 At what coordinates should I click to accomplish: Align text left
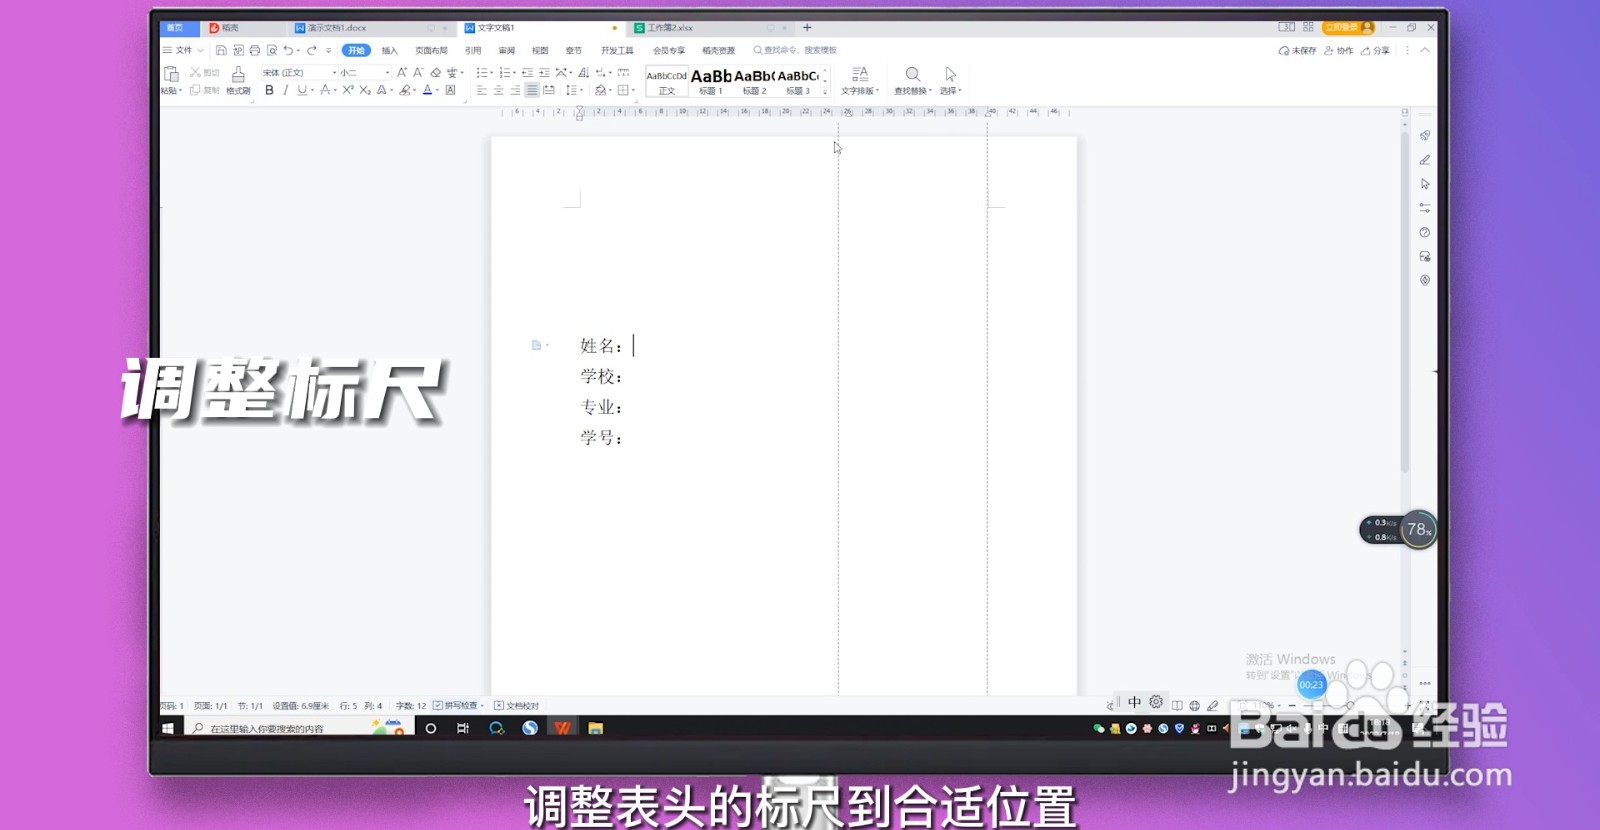click(x=481, y=90)
